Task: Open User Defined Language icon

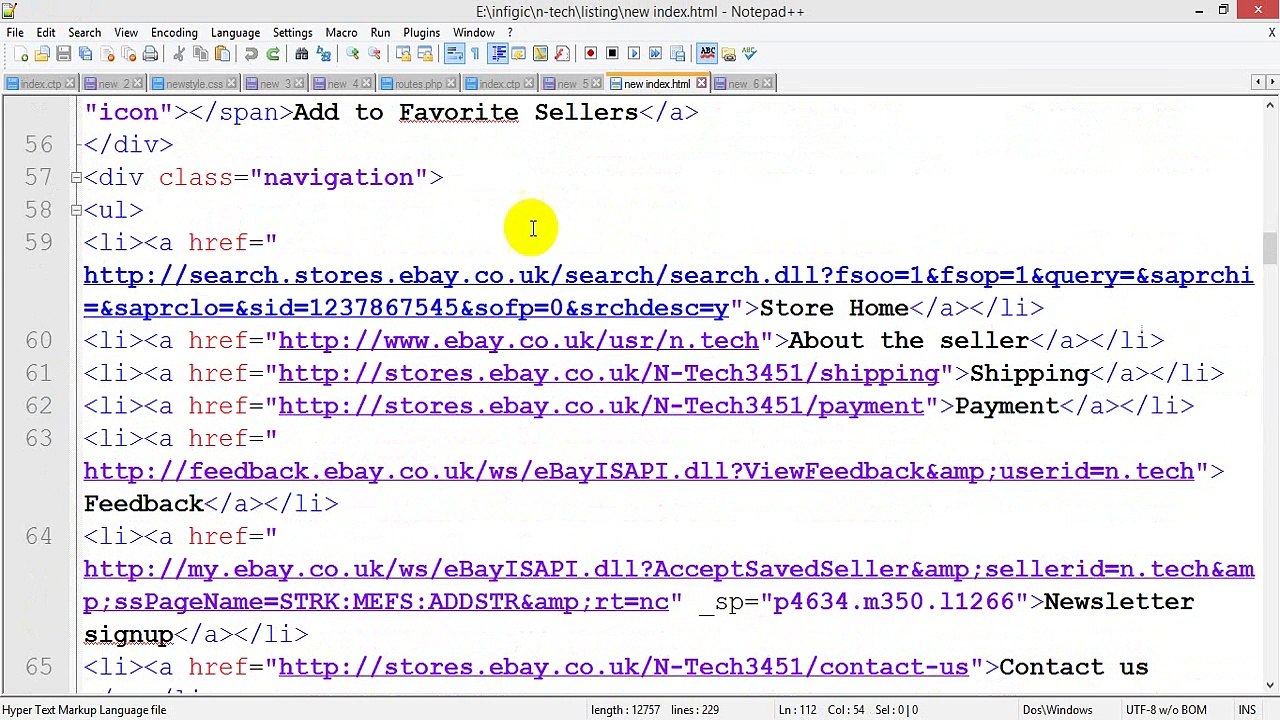Action: tap(518, 54)
